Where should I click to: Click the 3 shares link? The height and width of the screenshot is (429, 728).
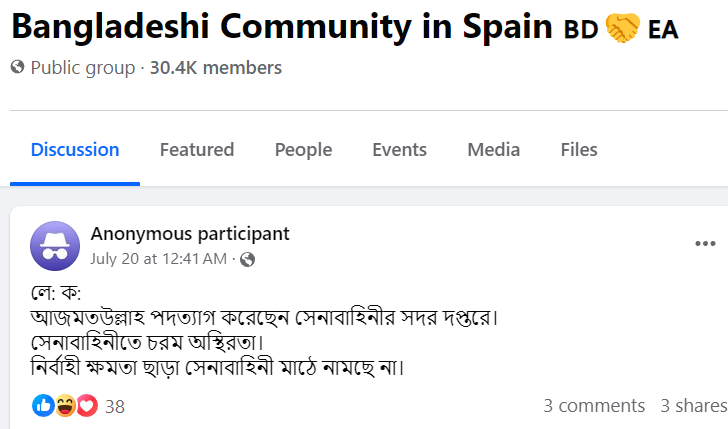[x=694, y=406]
